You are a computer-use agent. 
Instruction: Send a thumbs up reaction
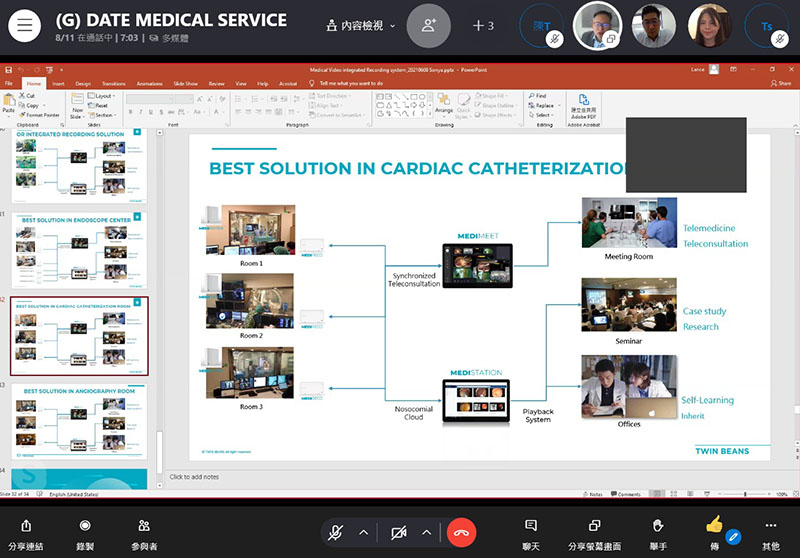(714, 524)
